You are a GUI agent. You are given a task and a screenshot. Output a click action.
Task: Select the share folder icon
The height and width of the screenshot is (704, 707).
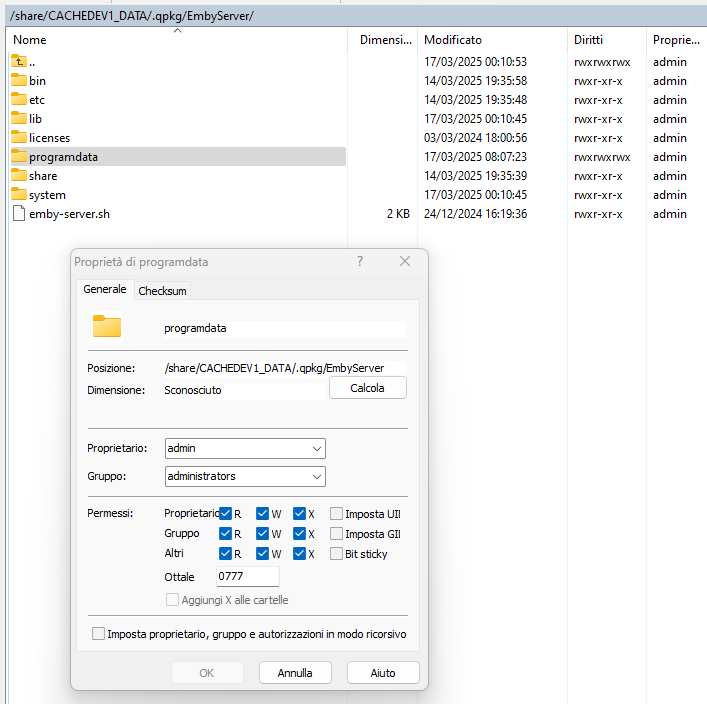pyautogui.click(x=18, y=175)
